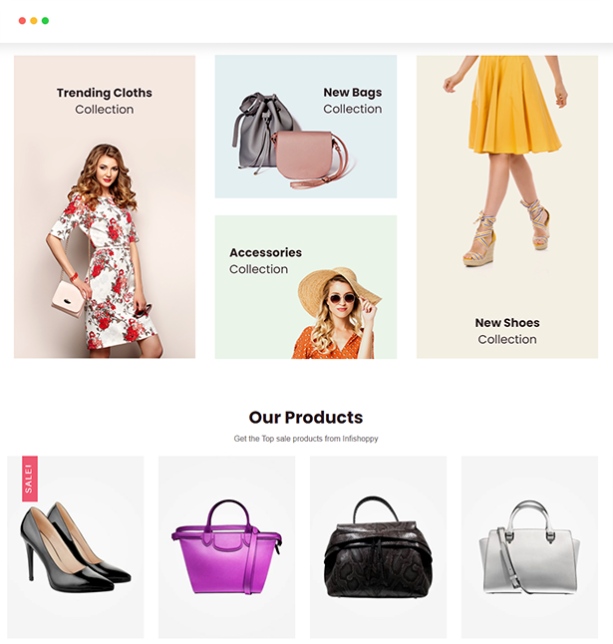Click the pink saddle bag image

click(310, 159)
